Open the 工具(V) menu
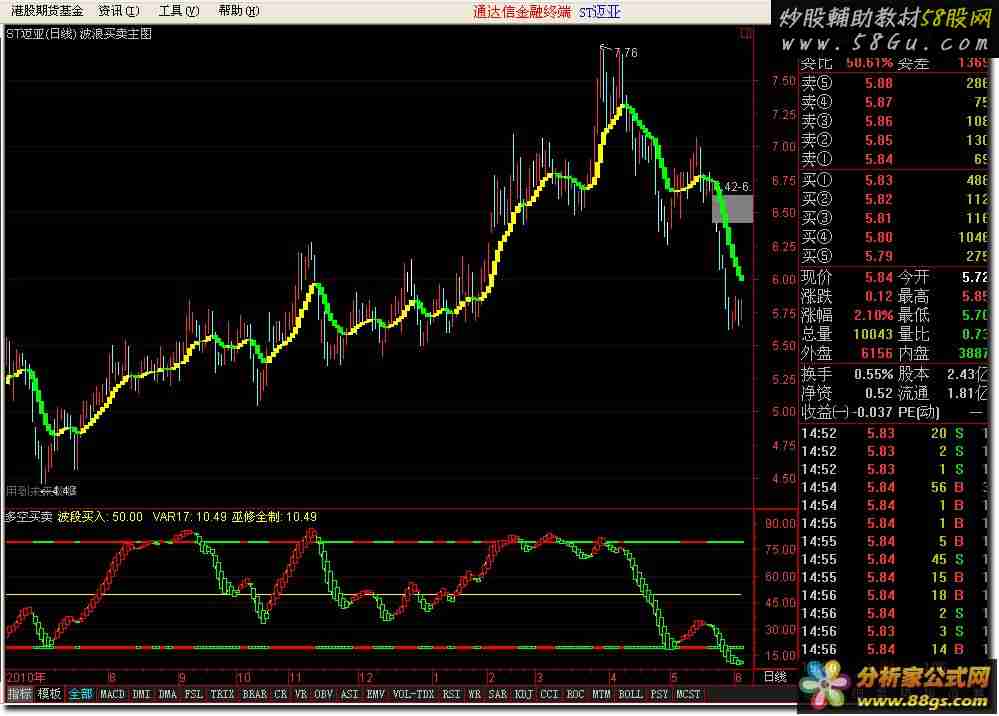Screen dimensions: 999x716 pos(179,10)
